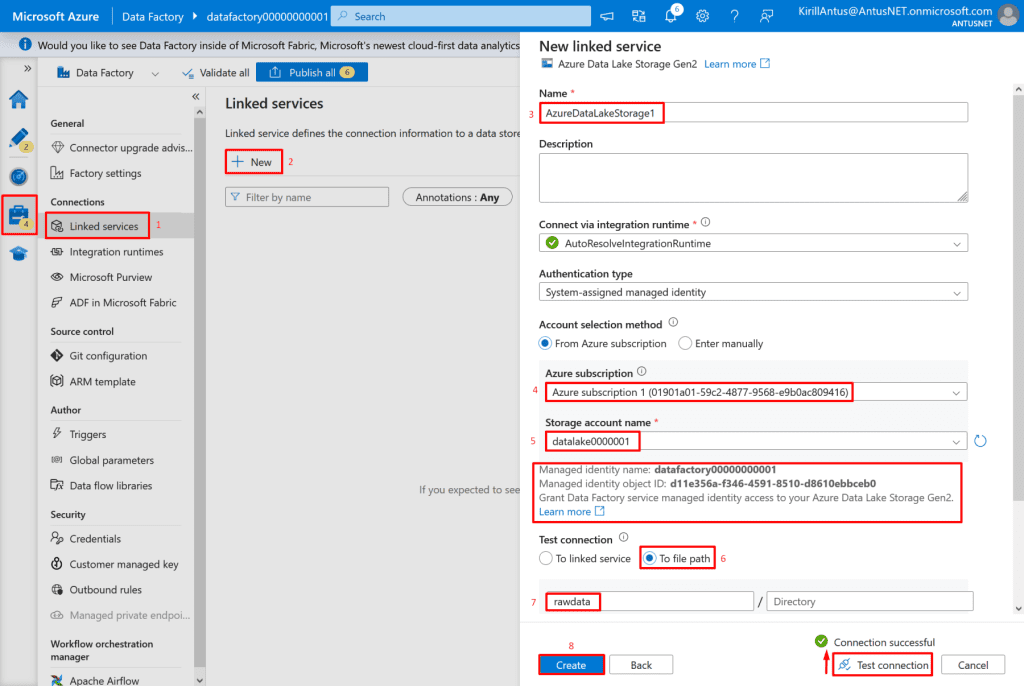Open the Learning Center graduation cap icon
Viewport: 1024px width, 686px height.
19,253
